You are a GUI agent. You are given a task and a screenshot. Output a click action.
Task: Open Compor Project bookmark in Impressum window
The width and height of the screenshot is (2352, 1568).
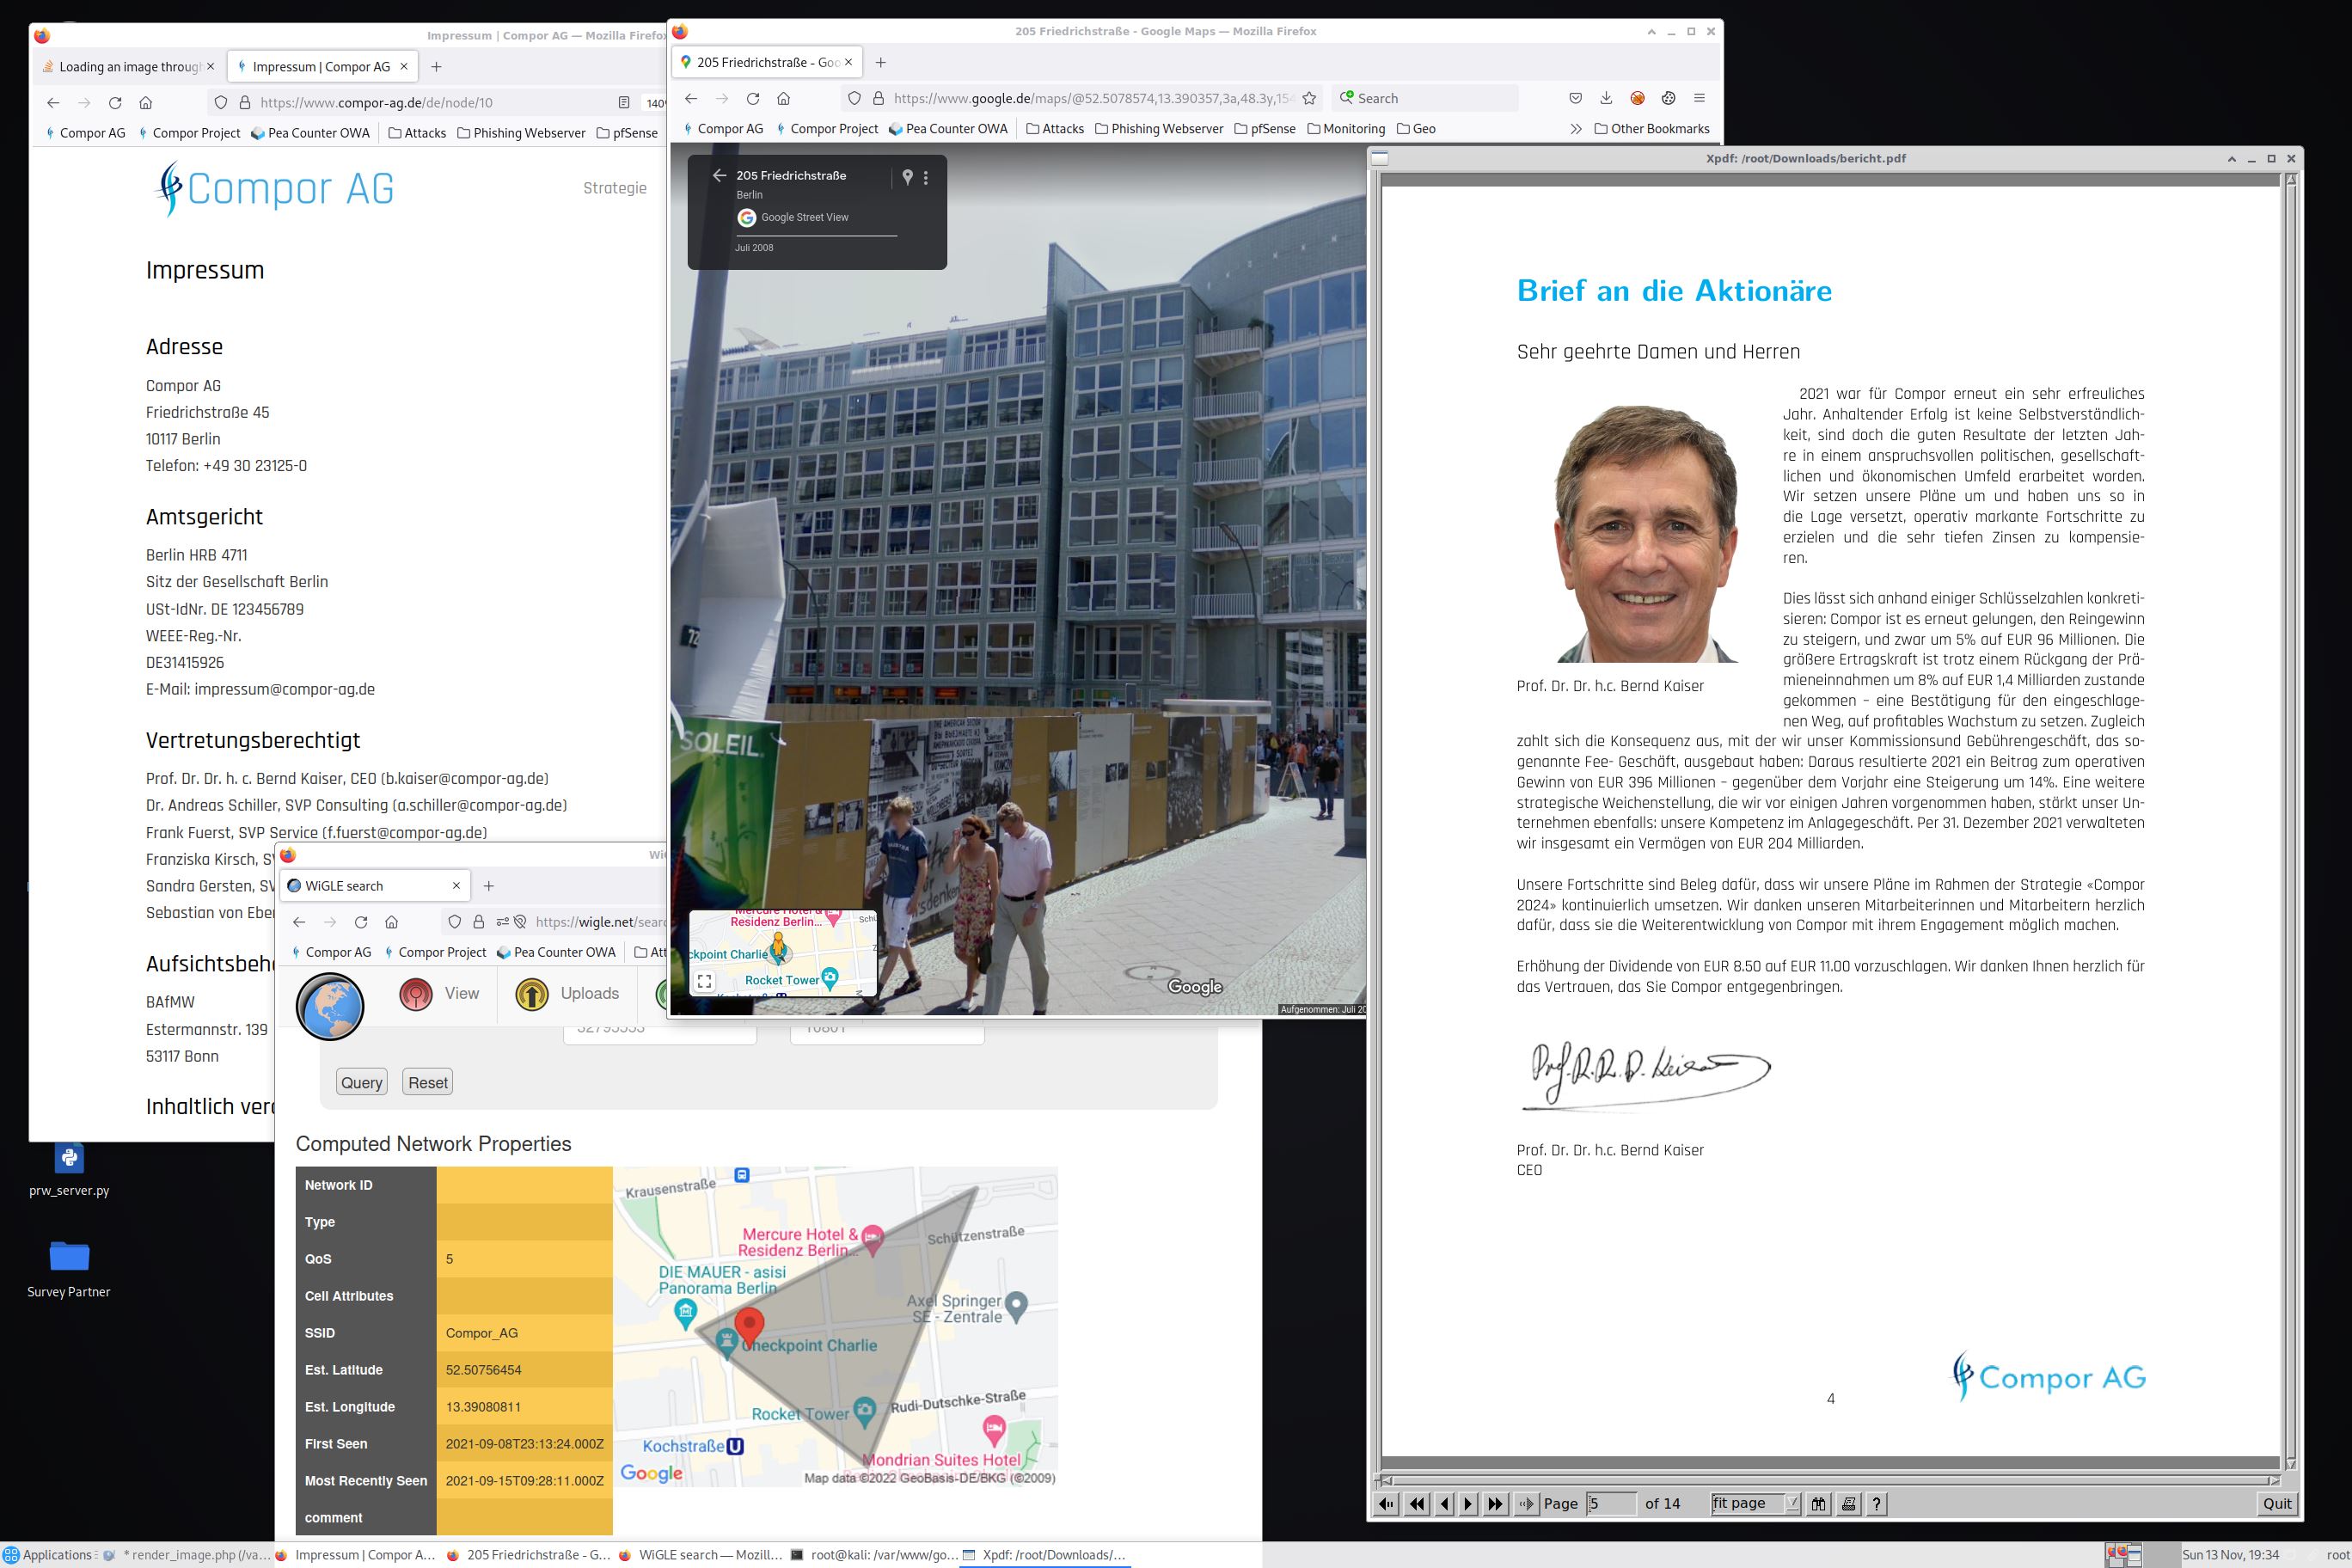click(188, 133)
